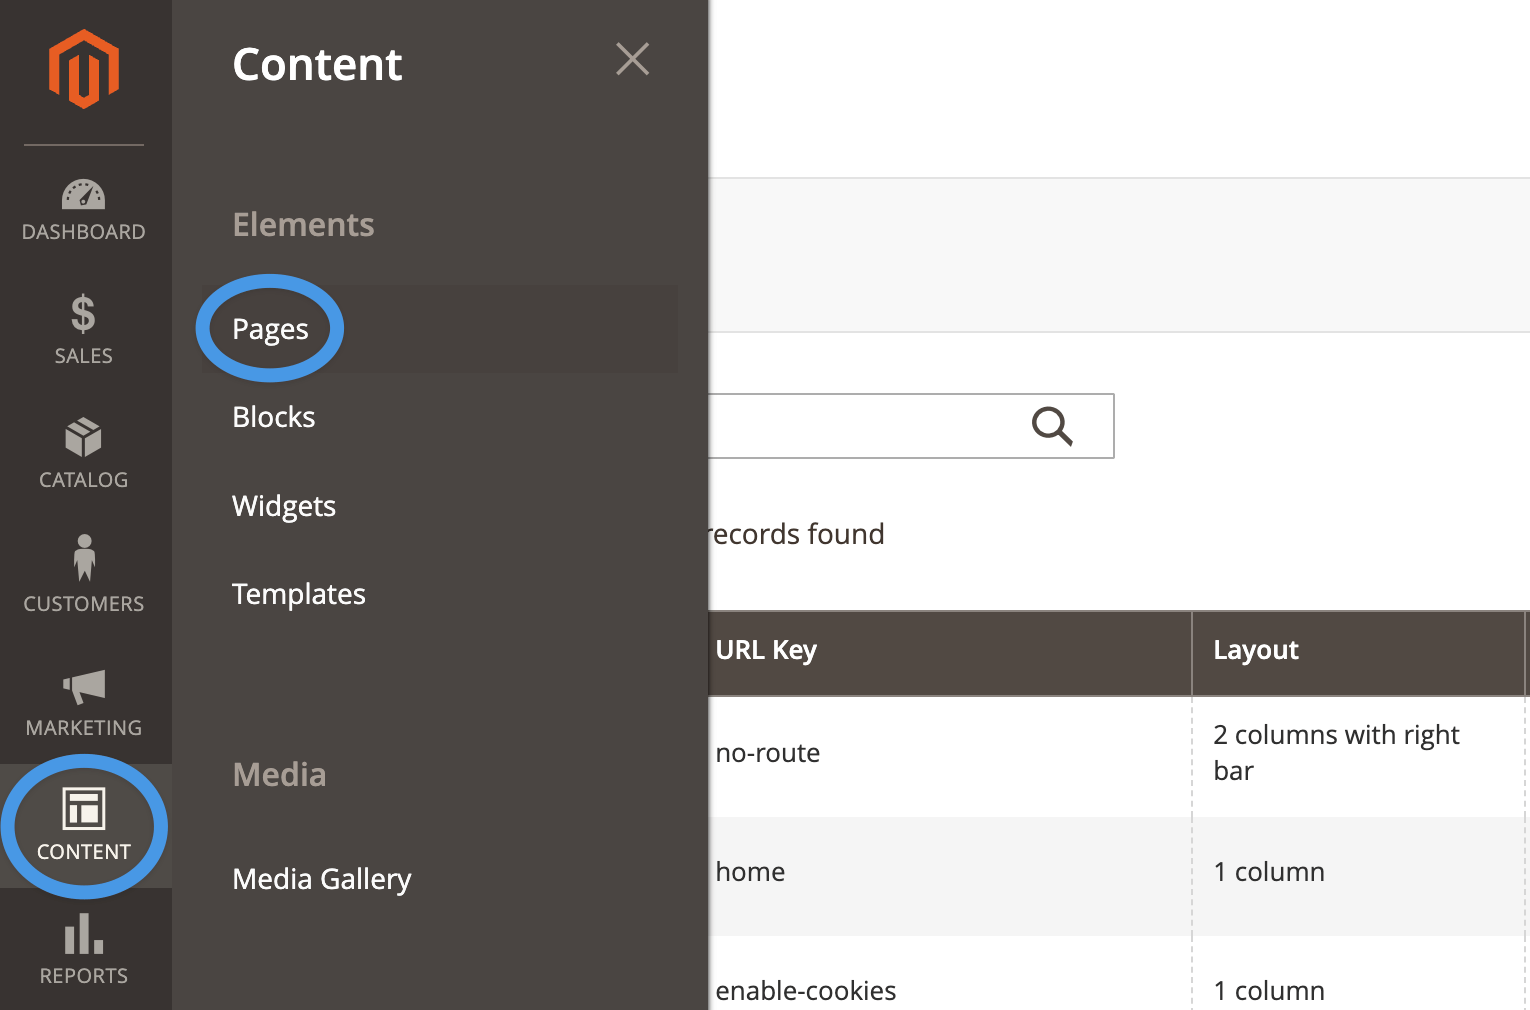Open the enable-cookies page record
Viewport: 1530px width, 1010px height.
[x=805, y=990]
